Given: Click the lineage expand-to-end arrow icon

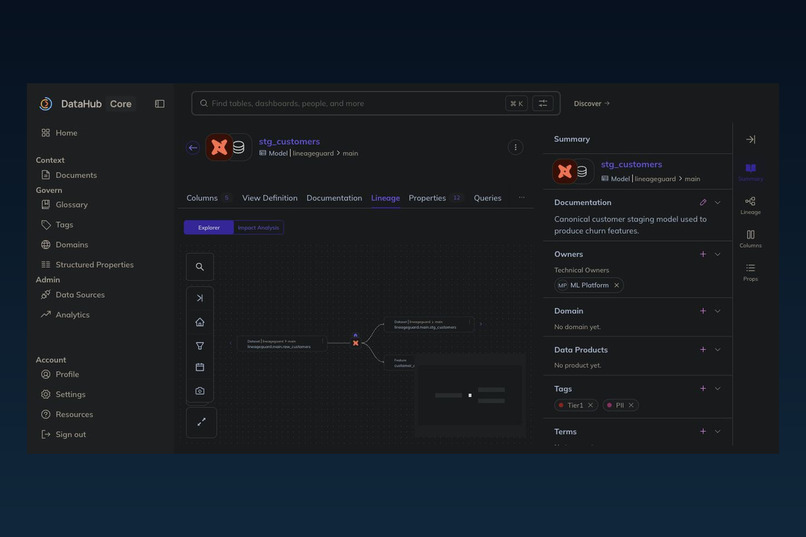Looking at the screenshot, I should click(x=200, y=298).
